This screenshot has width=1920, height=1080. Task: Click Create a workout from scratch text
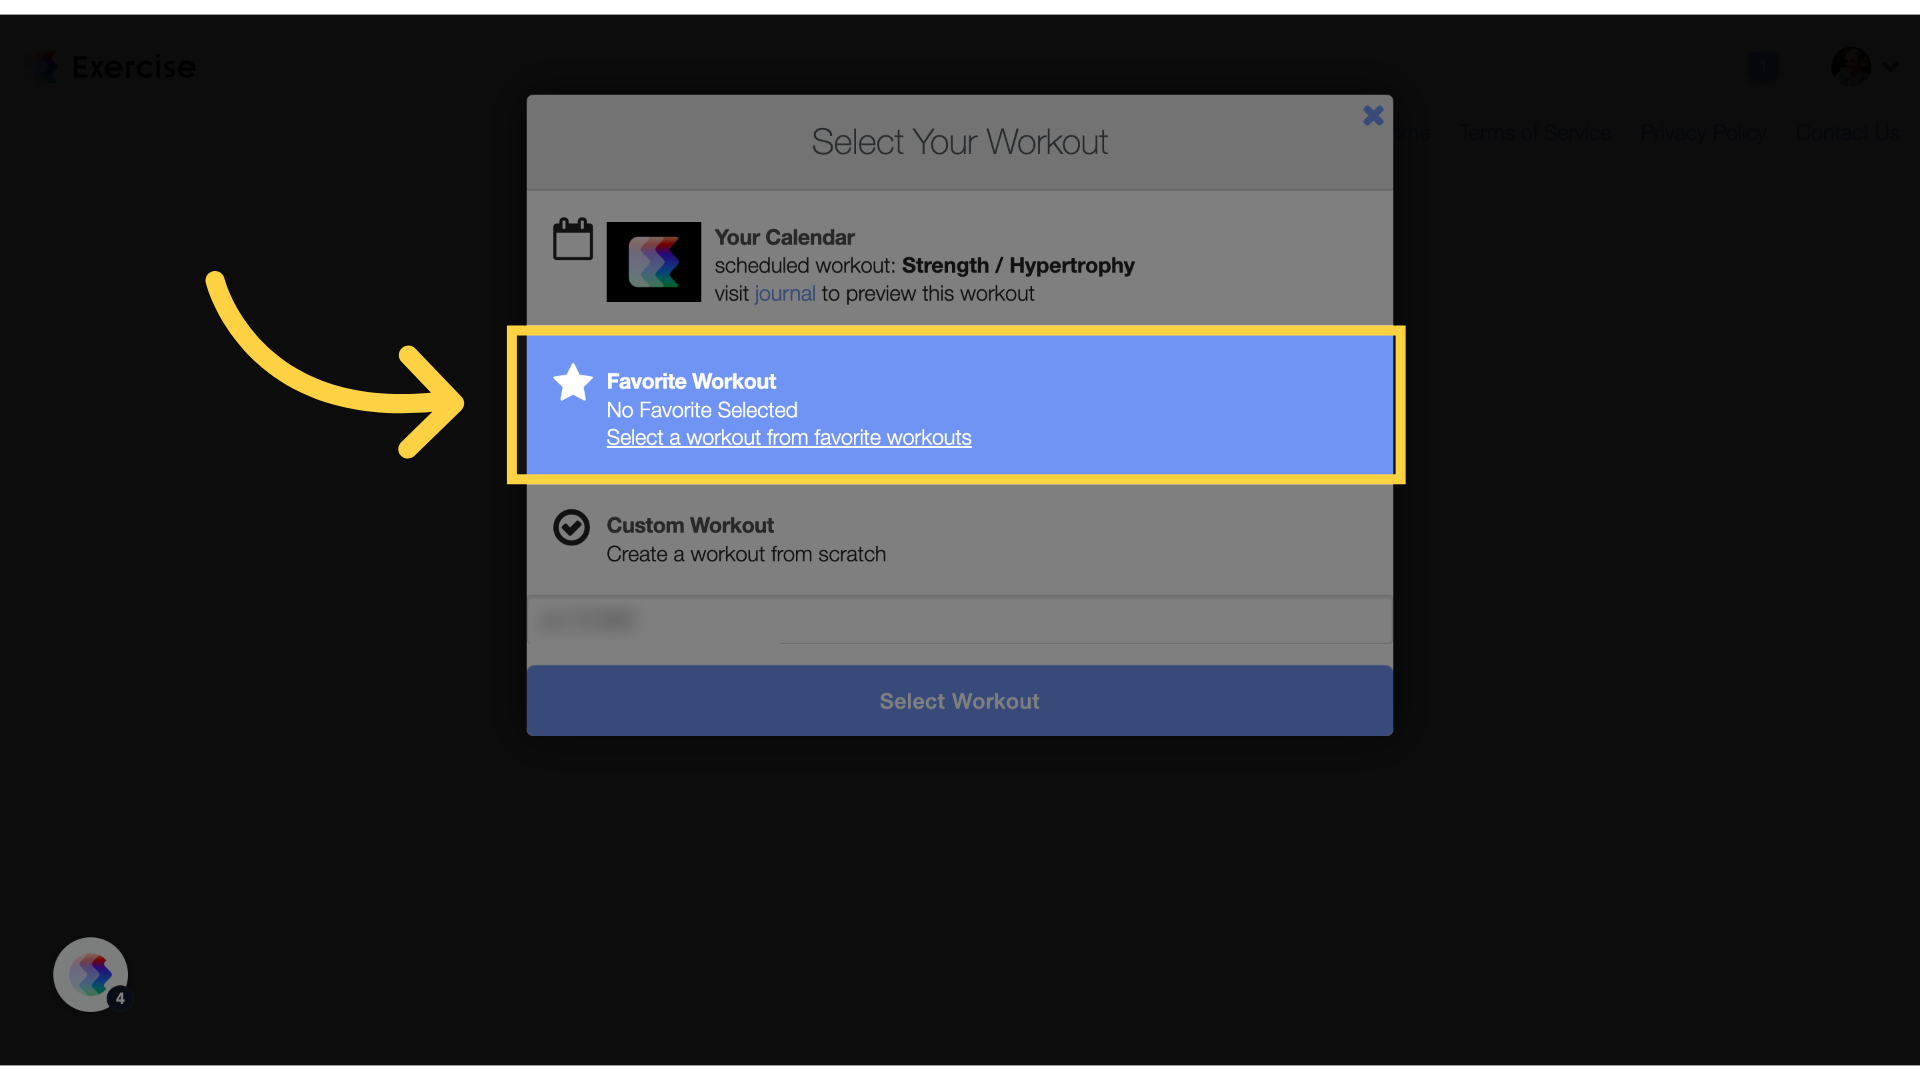click(x=746, y=555)
